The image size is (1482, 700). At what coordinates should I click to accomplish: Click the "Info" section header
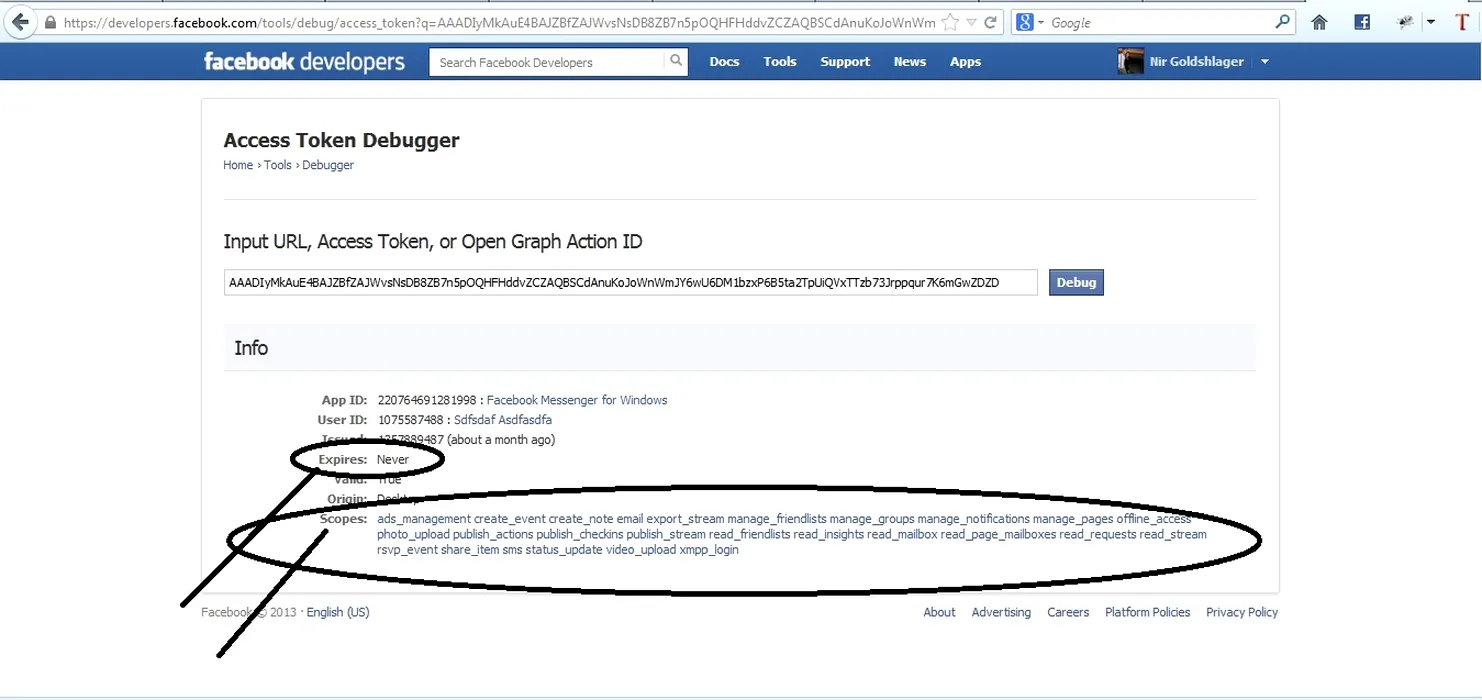click(x=251, y=348)
